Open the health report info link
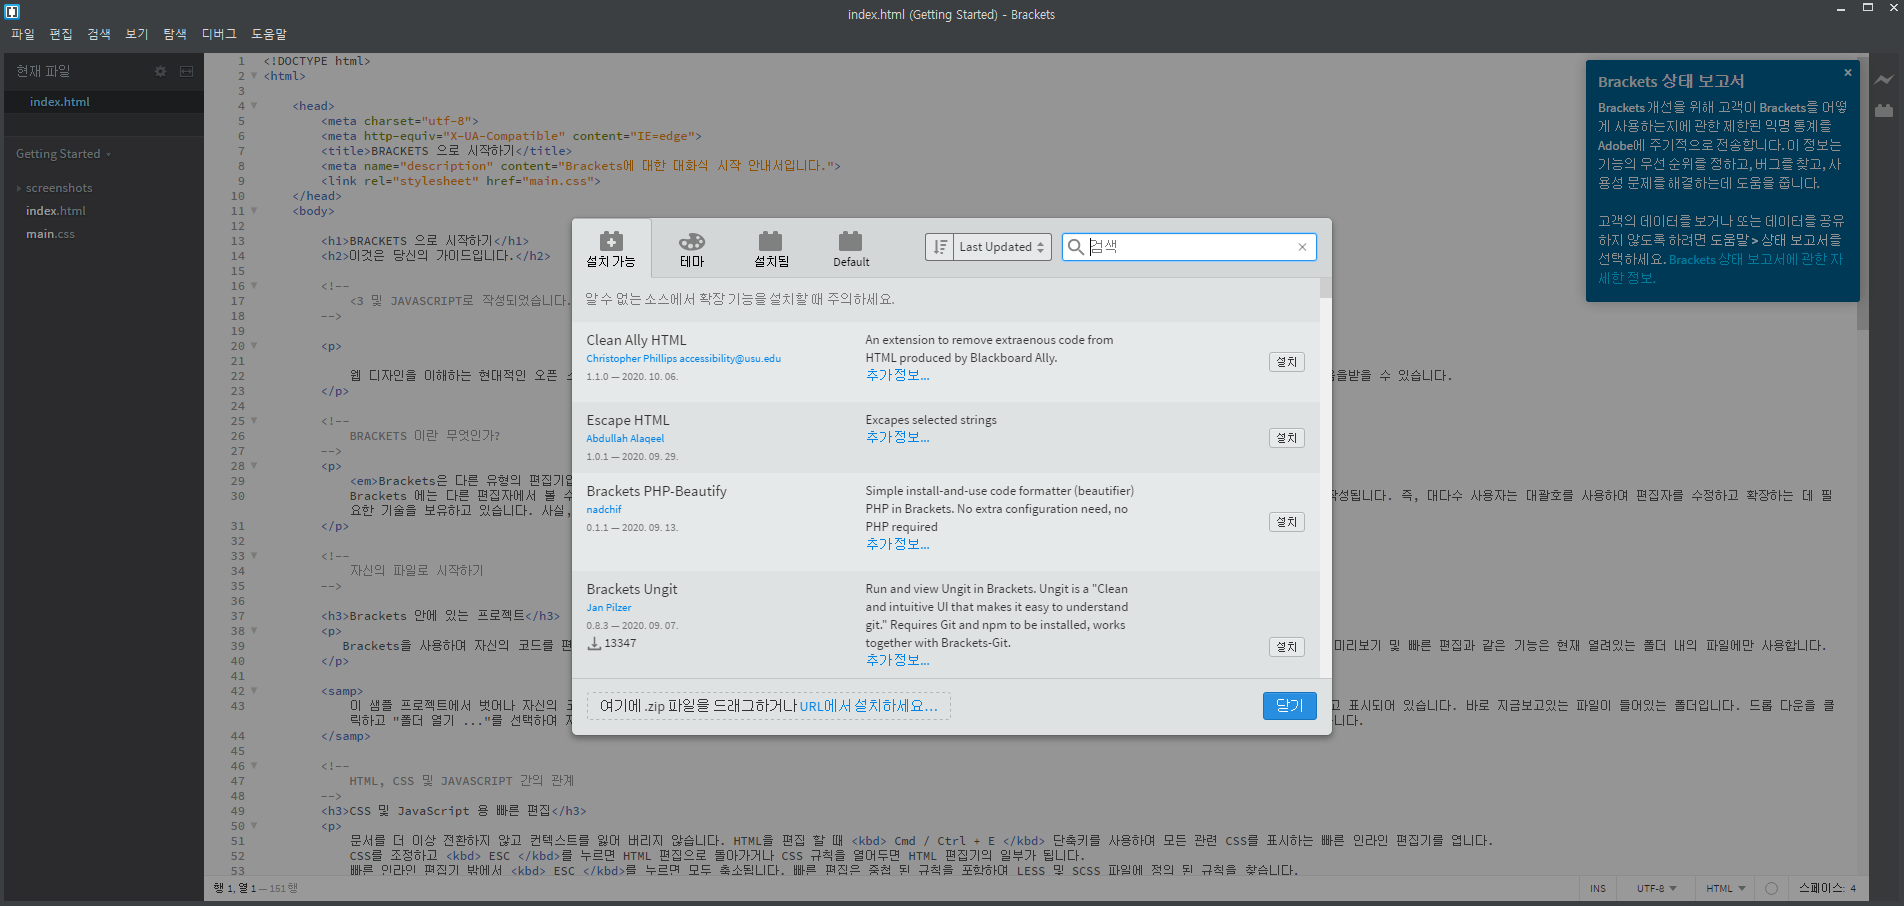The height and width of the screenshot is (906, 1904). coord(1720,268)
